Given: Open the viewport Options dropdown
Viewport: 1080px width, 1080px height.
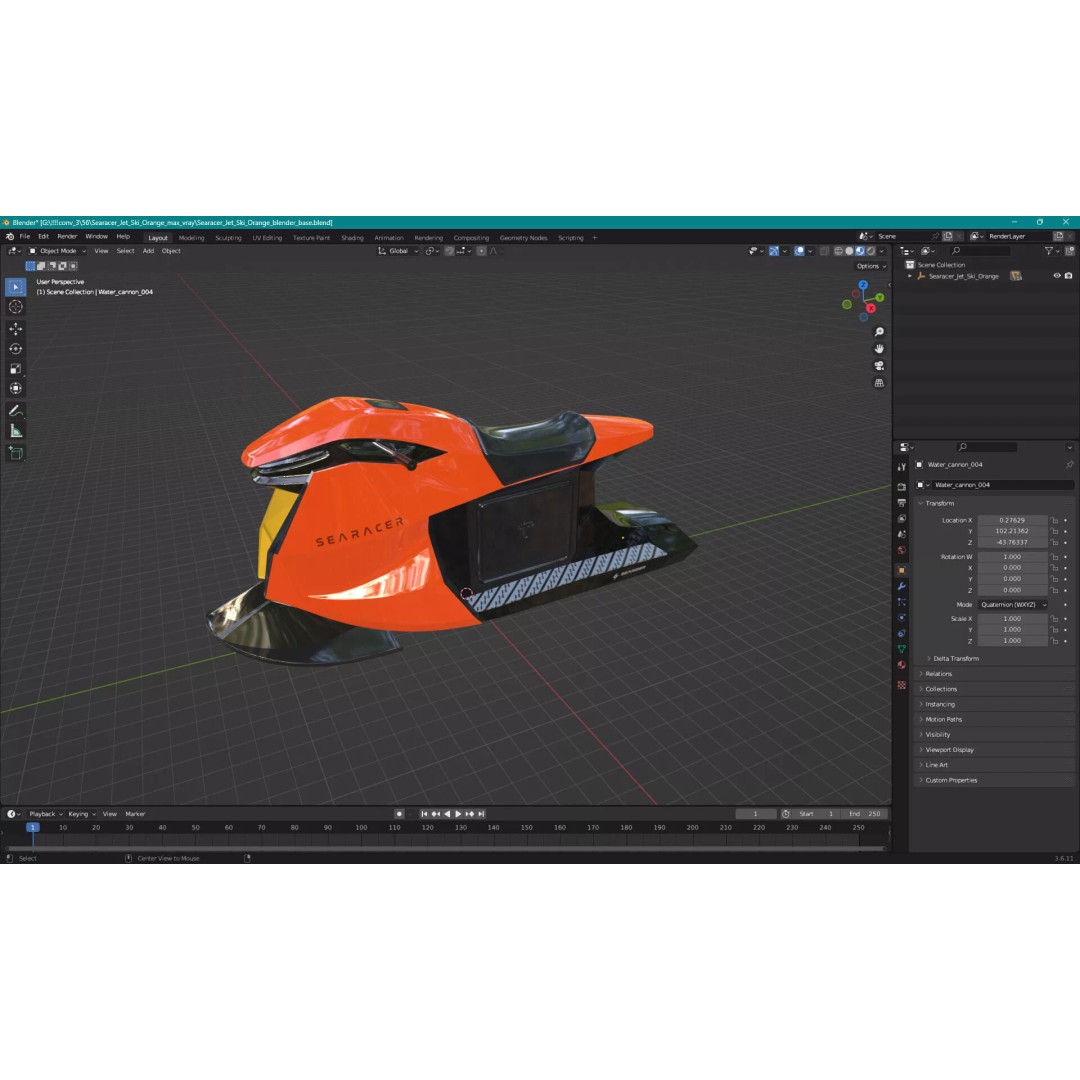Looking at the screenshot, I should pyautogui.click(x=871, y=267).
